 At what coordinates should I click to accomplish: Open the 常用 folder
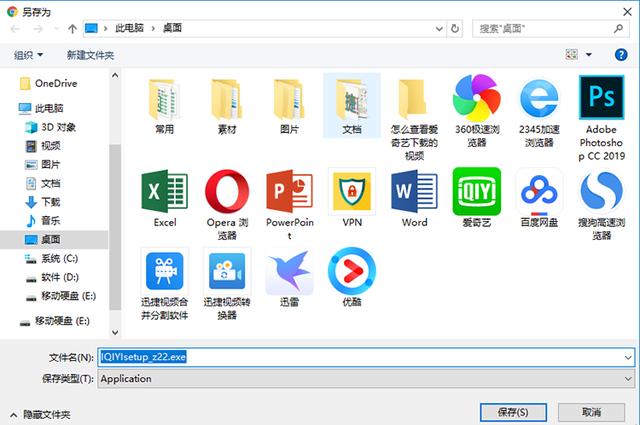(x=164, y=106)
